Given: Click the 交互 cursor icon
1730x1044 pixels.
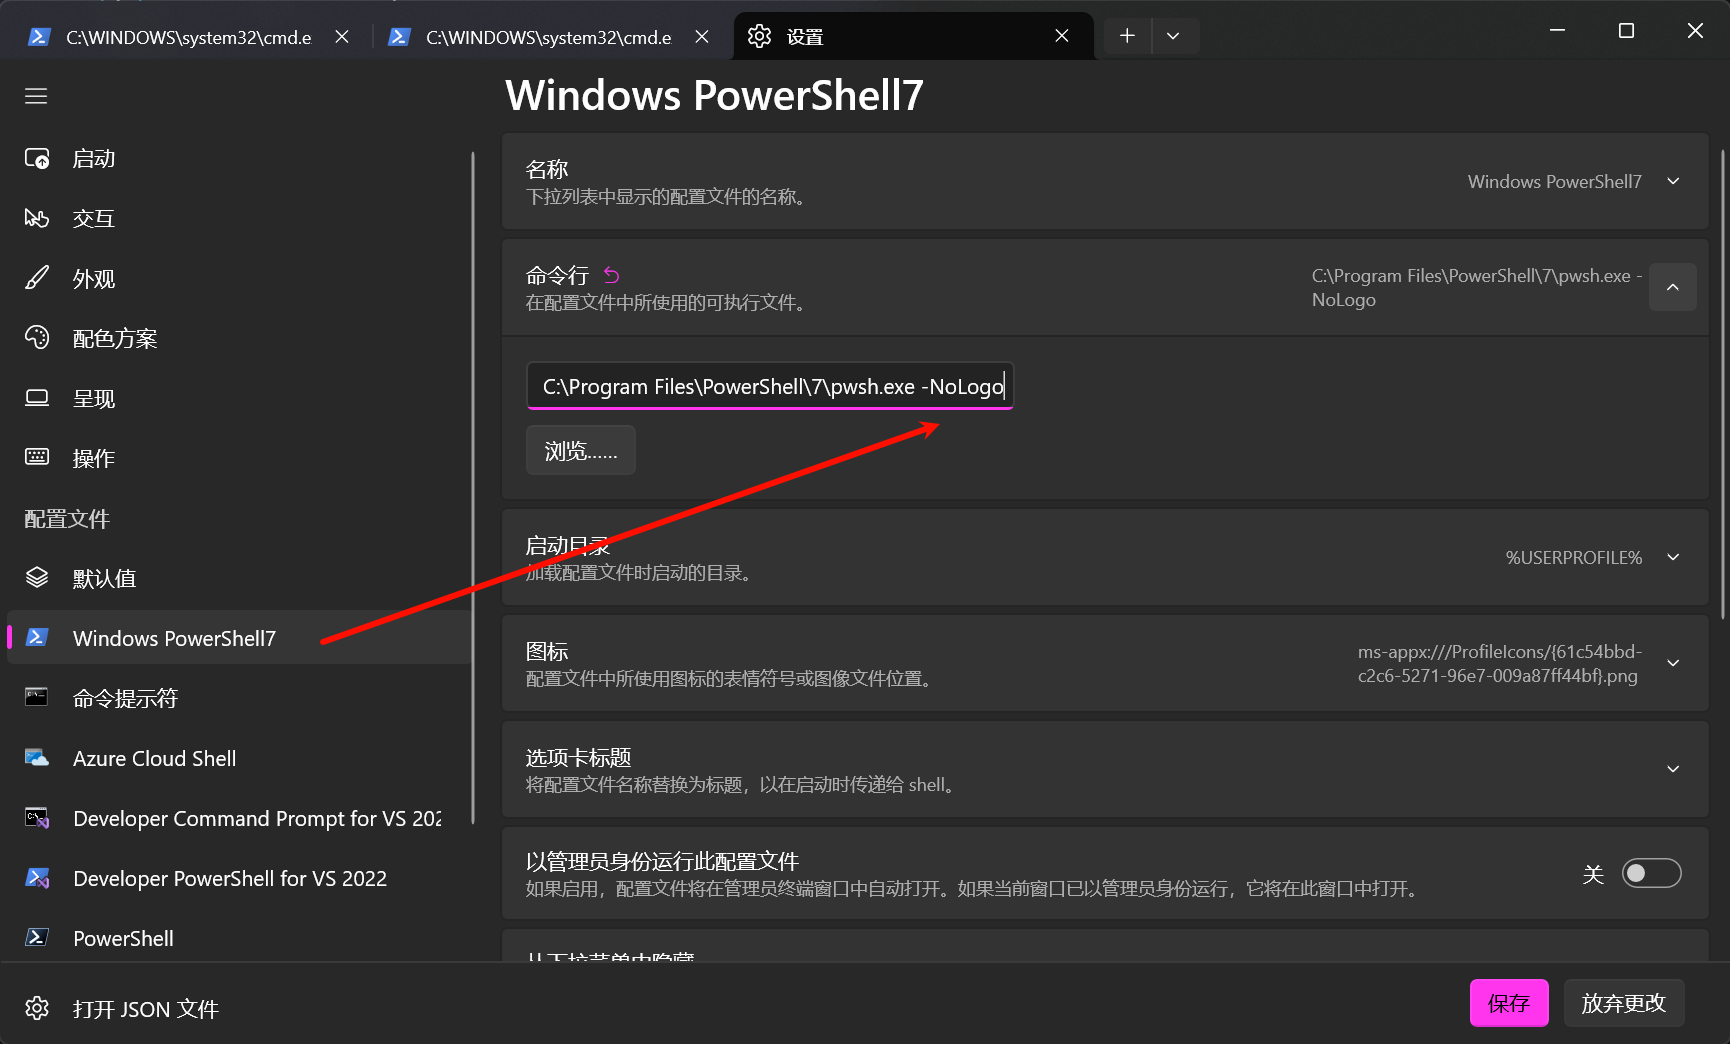Looking at the screenshot, I should pyautogui.click(x=37, y=218).
